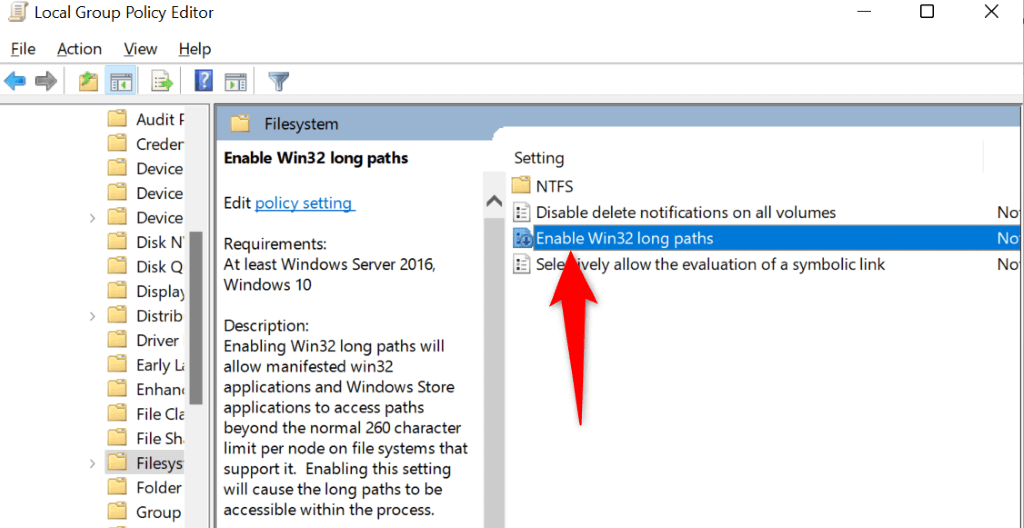Image resolution: width=1024 pixels, height=528 pixels.
Task: Click the description pane scroll up arrow
Action: click(x=494, y=201)
